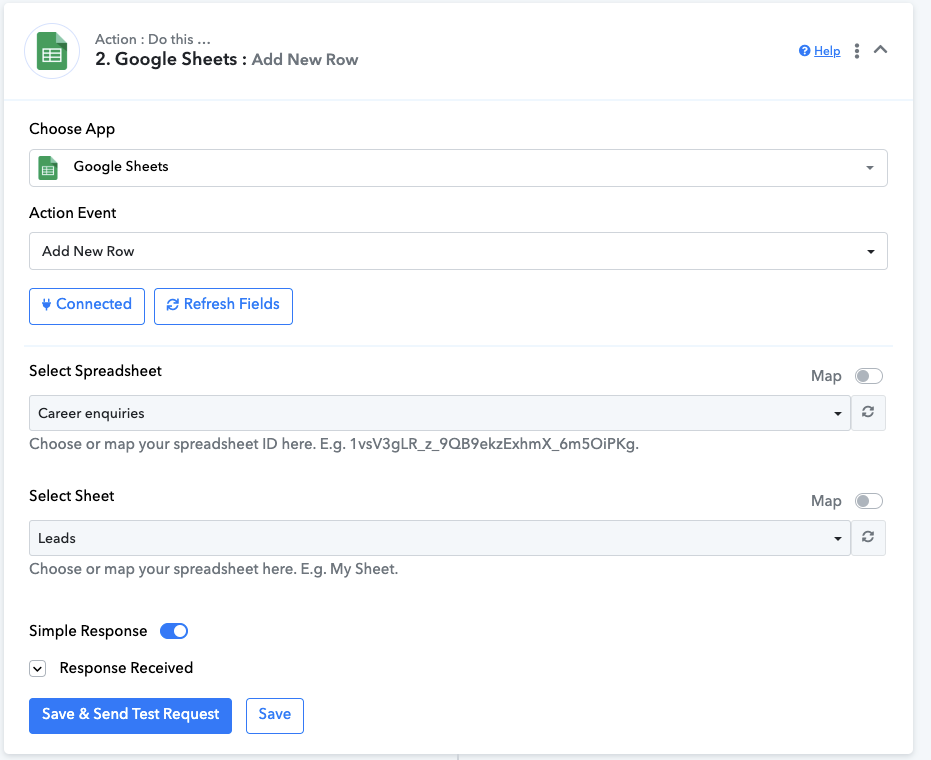Open the Career enquiries spreadsheet dropdown

[x=439, y=413]
